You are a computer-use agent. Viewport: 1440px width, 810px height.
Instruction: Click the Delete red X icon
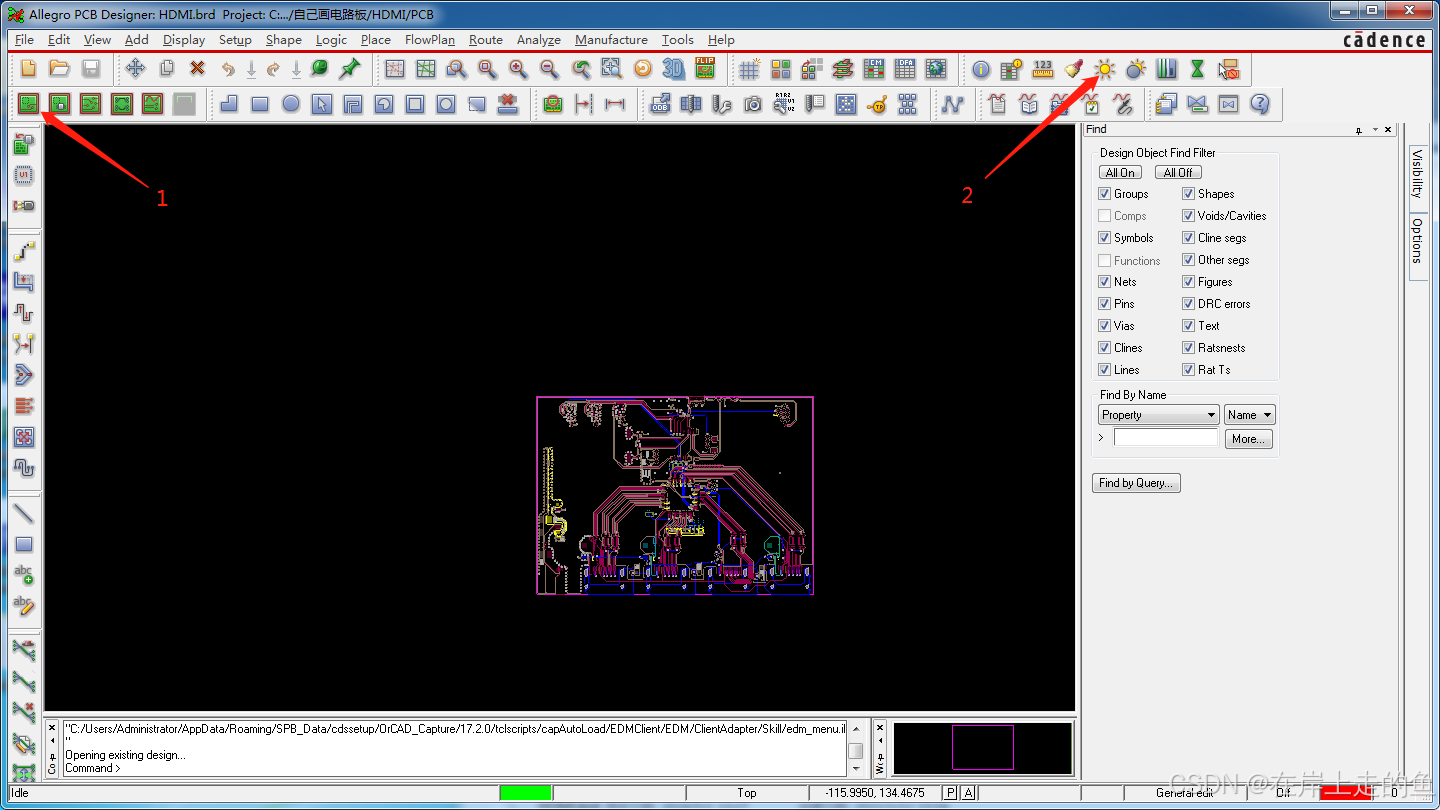(x=197, y=69)
